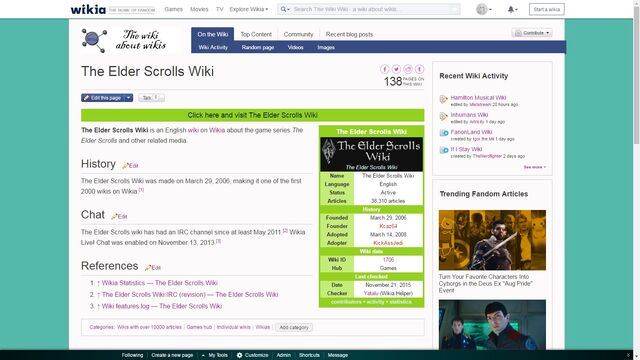
Task: Open Images in the blue subnav
Action: tap(326, 47)
